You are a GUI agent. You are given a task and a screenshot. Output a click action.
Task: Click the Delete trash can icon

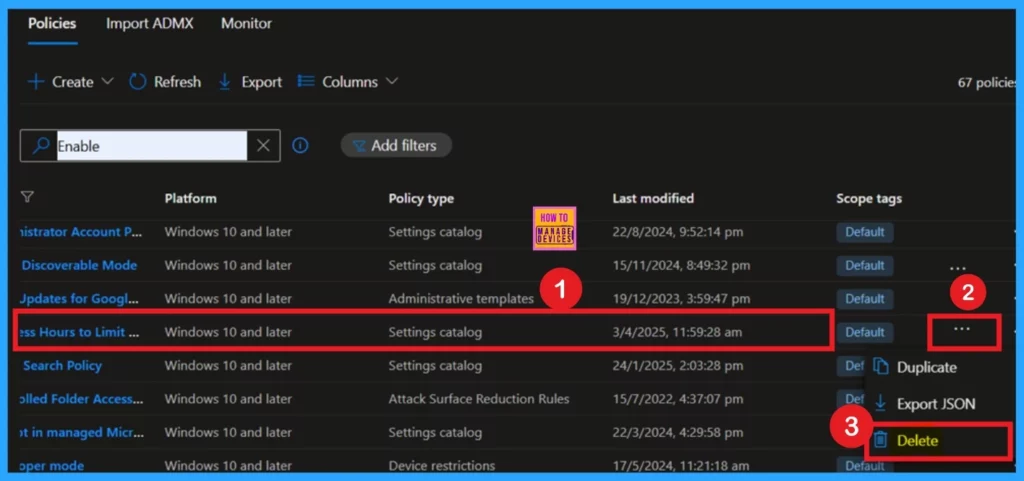coord(881,440)
